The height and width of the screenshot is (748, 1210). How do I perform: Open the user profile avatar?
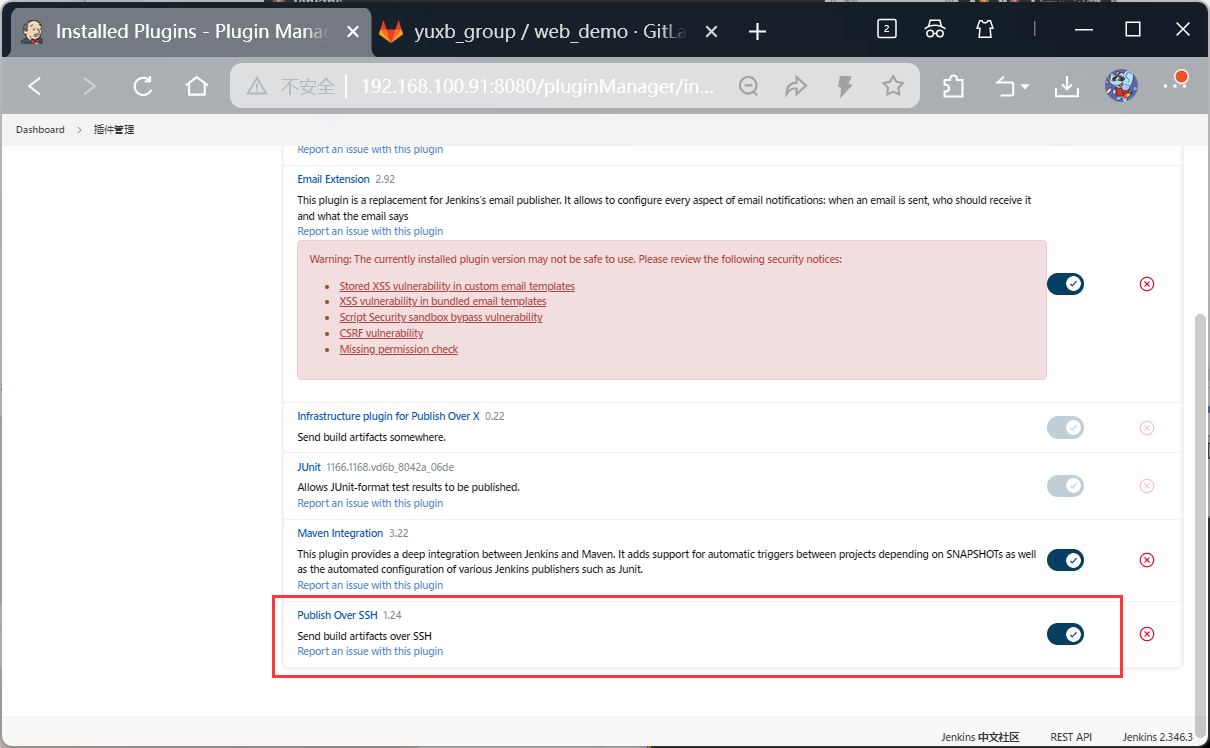pos(1121,86)
